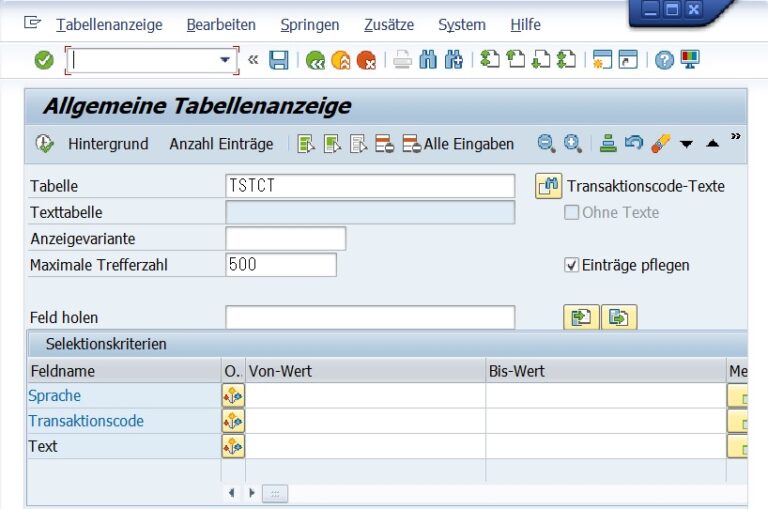Click the Transaktionscode field name link
Image resolution: width=768 pixels, height=509 pixels.
(x=86, y=421)
